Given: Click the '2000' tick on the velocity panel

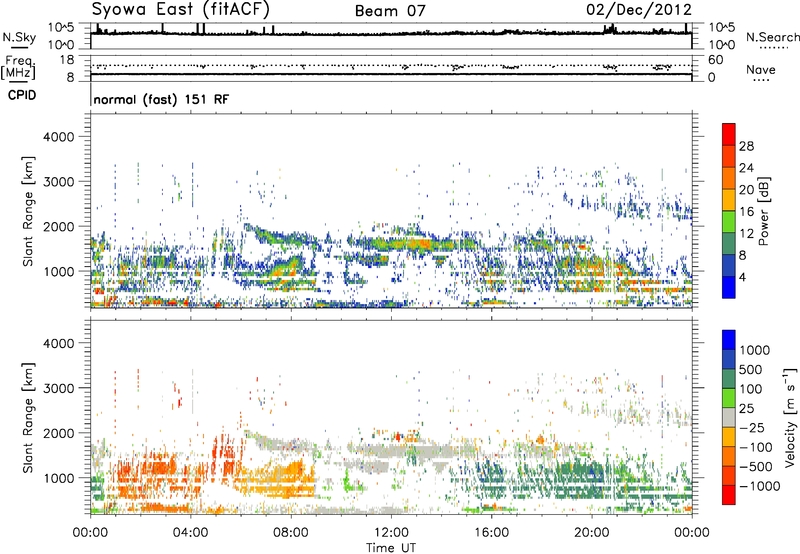Looking at the screenshot, I should tap(59, 433).
